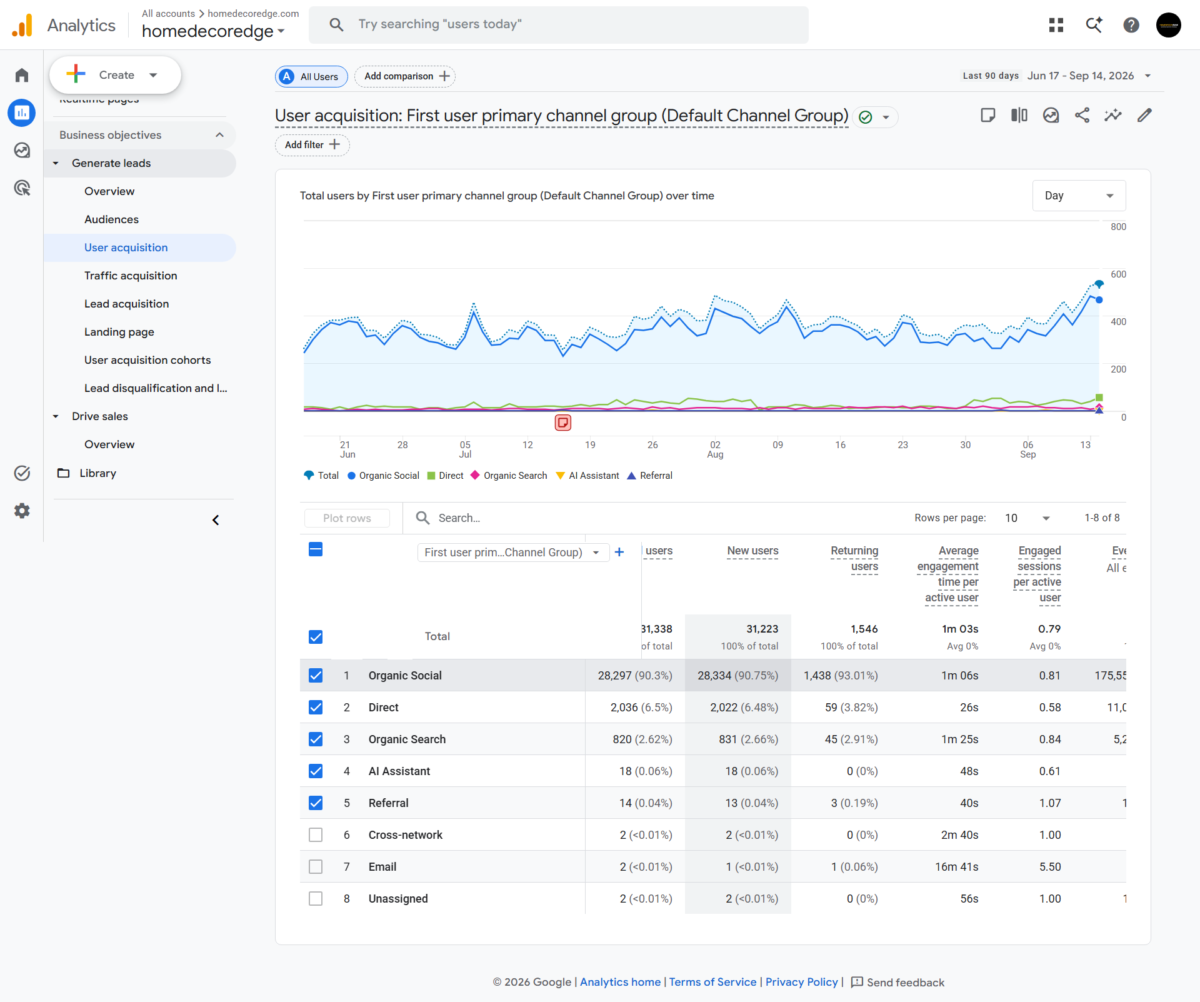
Task: Check the Cross-network row checkbox
Action: (x=316, y=835)
